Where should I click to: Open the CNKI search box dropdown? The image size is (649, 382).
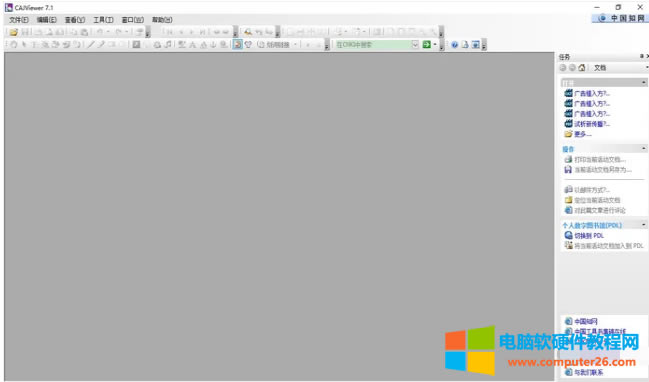(x=415, y=45)
